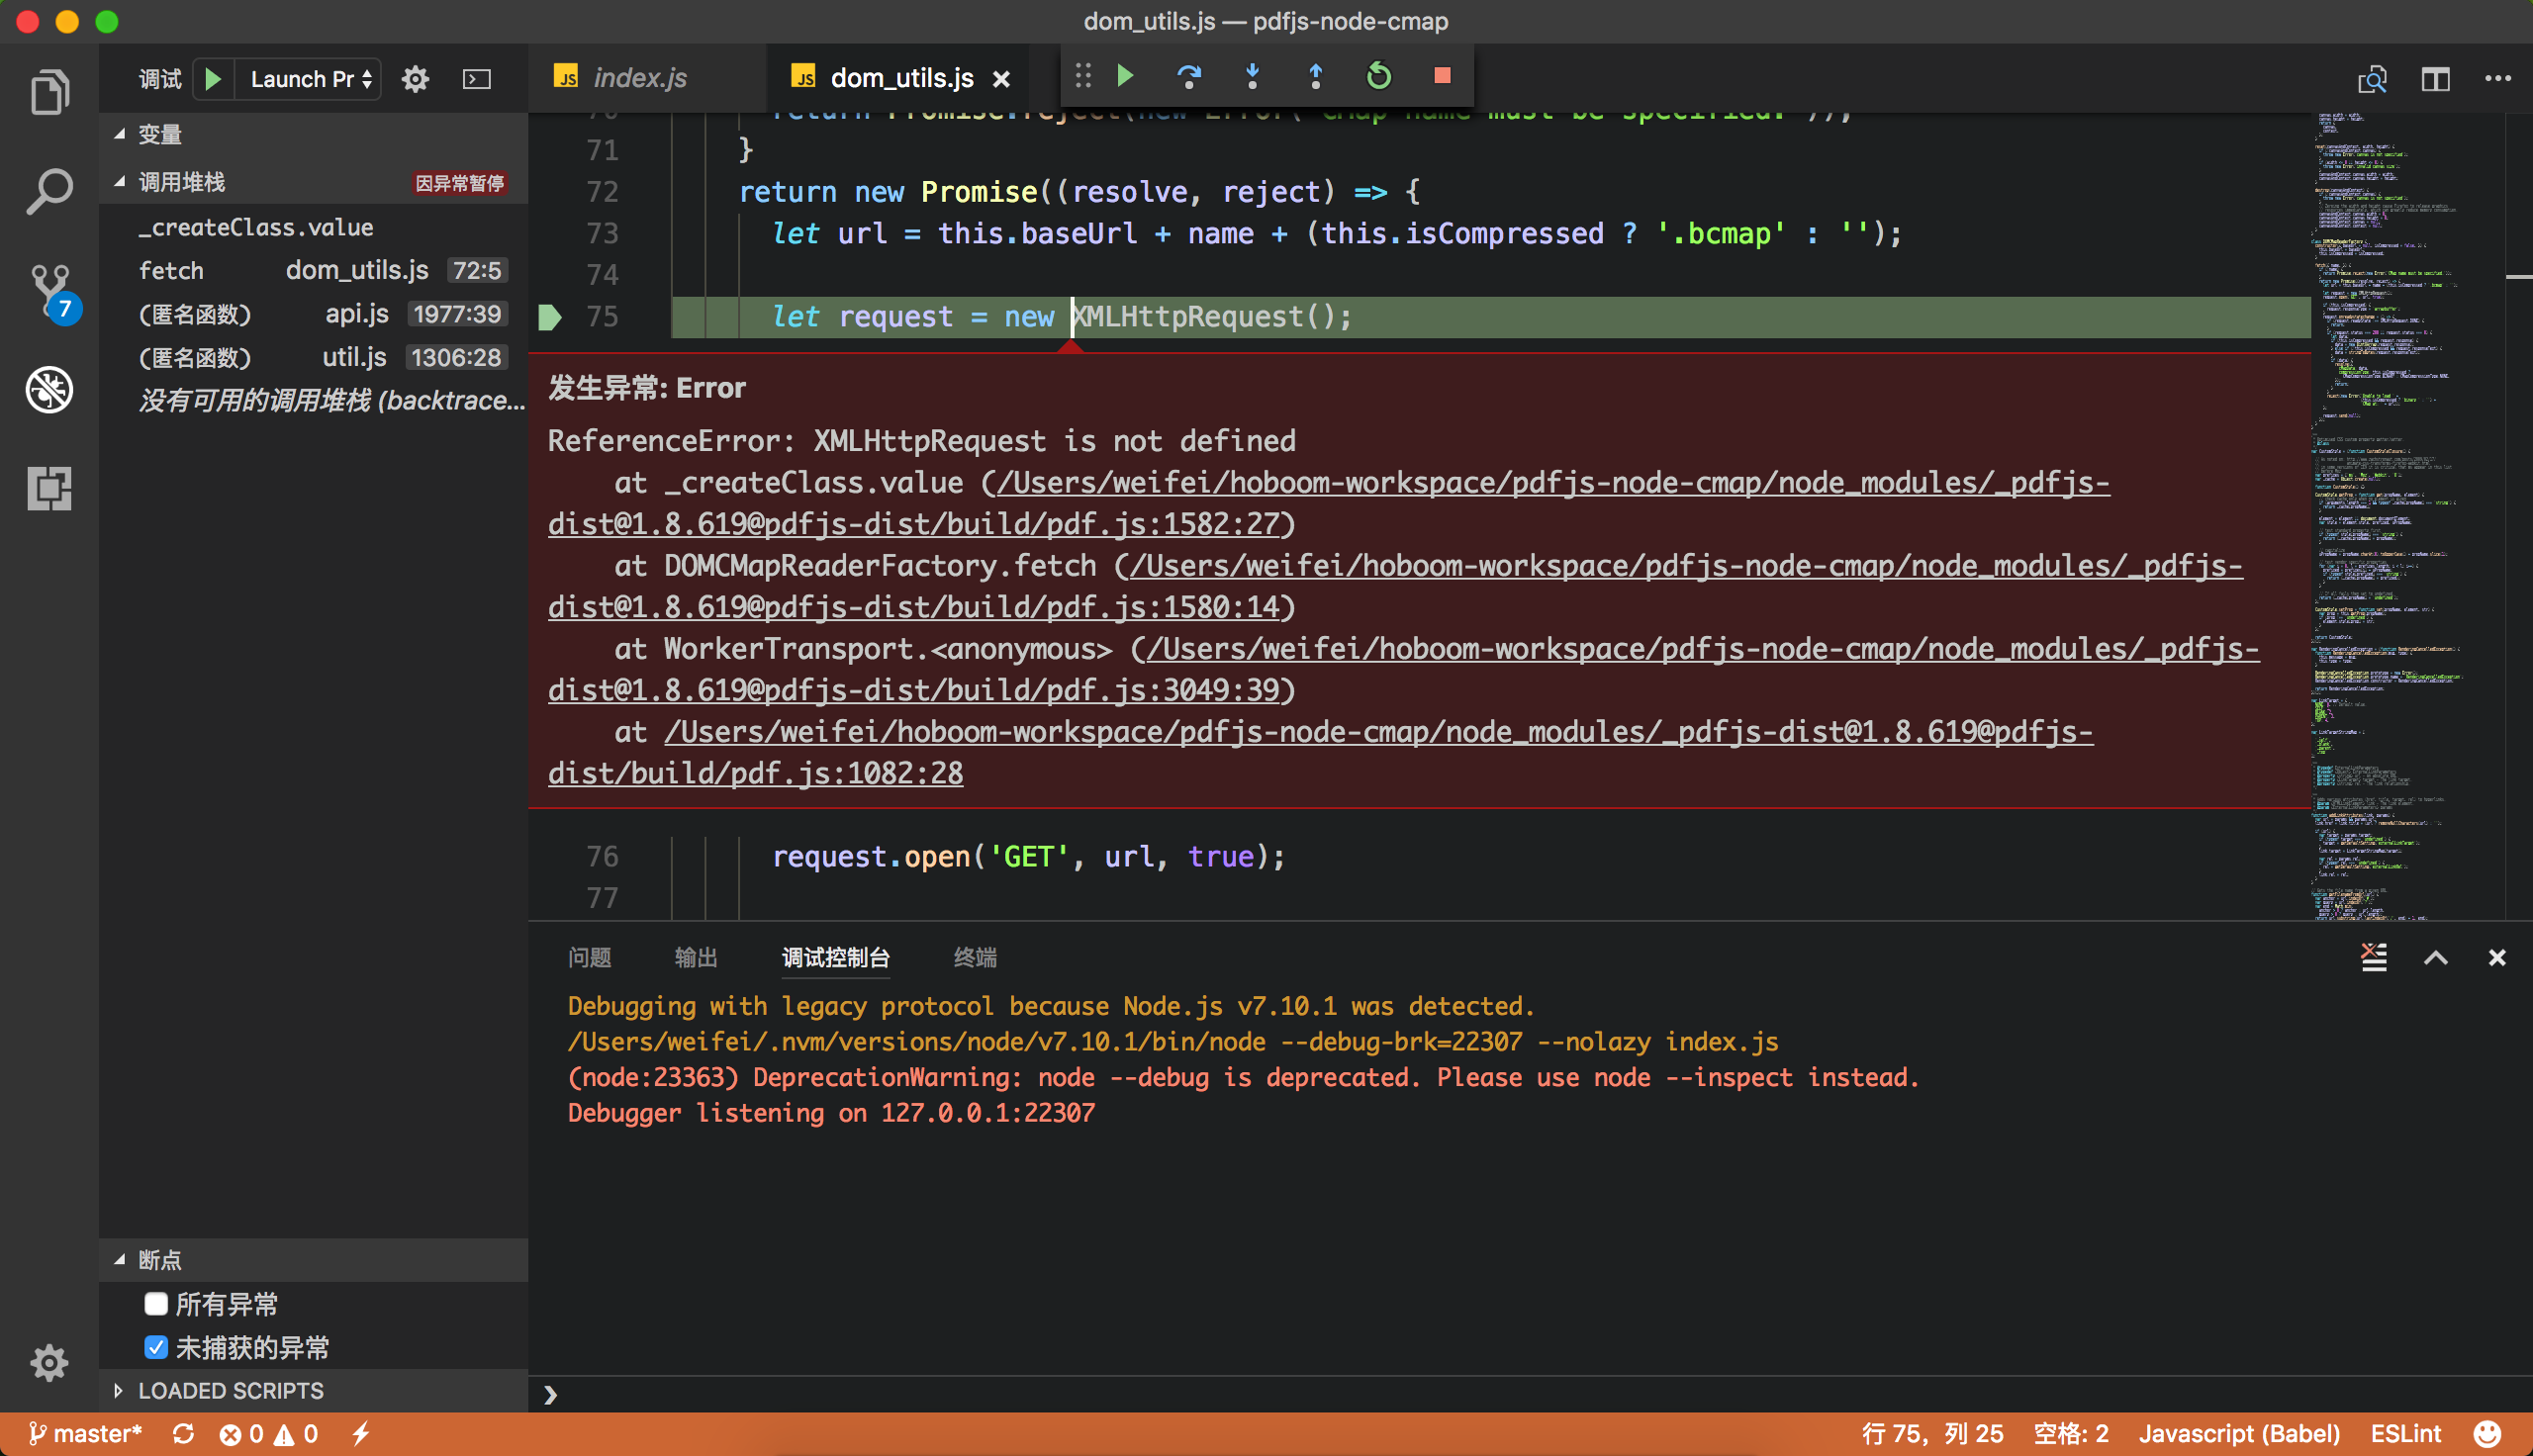Close the bottom panel
Screen dimensions: 2533x1456
pyautogui.click(x=2496, y=957)
